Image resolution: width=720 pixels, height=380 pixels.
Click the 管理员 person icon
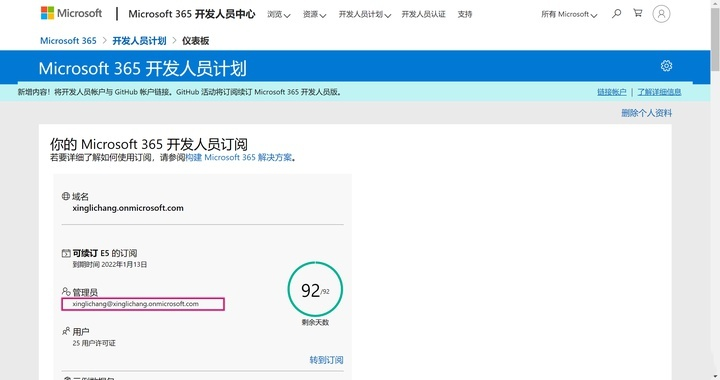(x=66, y=292)
